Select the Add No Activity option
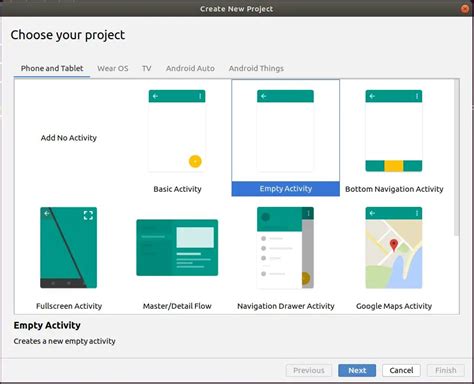This screenshot has height=384, width=474. pyautogui.click(x=69, y=138)
